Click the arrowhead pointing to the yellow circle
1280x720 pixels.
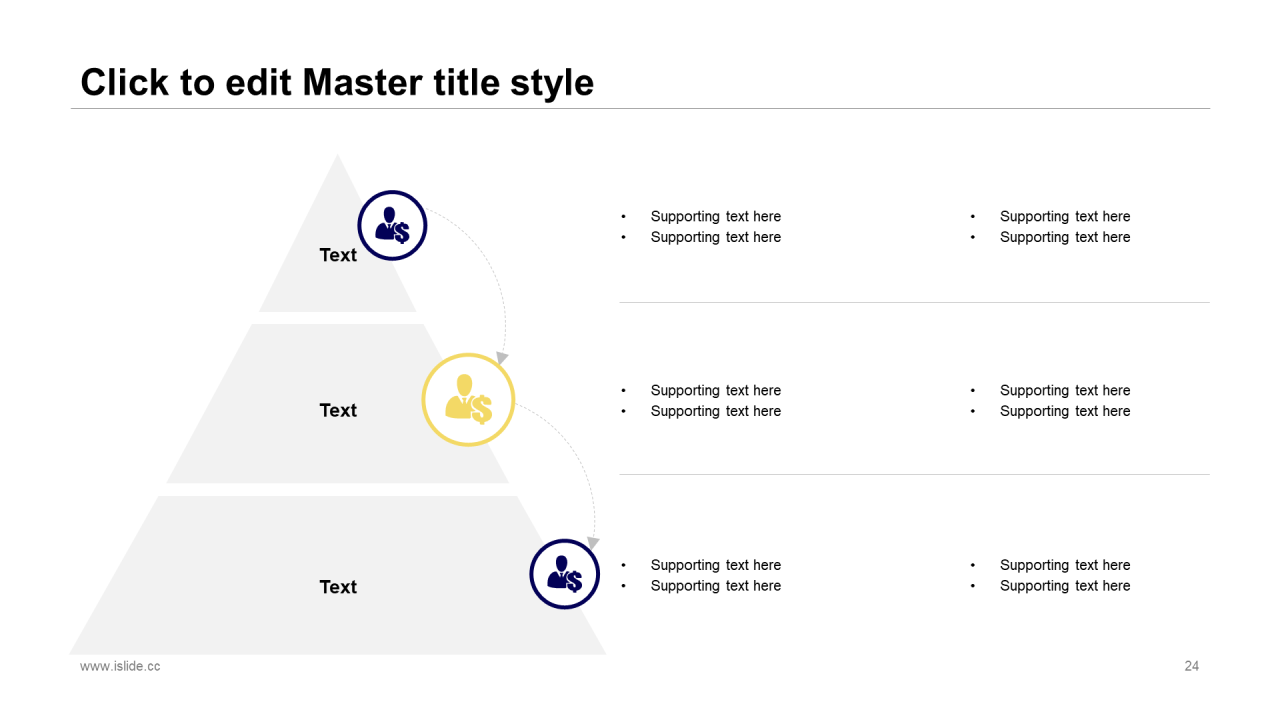[x=502, y=358]
